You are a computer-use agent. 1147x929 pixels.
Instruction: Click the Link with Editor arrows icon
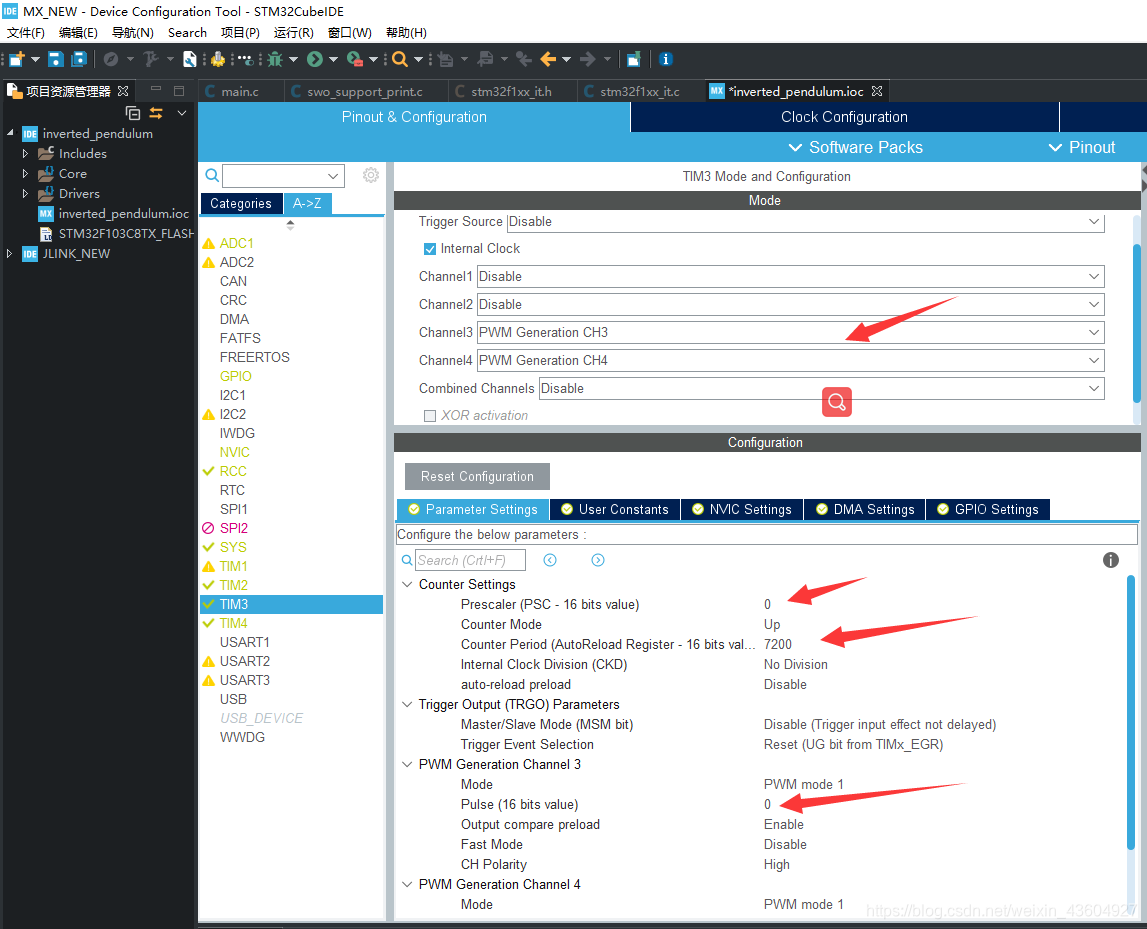(x=156, y=113)
